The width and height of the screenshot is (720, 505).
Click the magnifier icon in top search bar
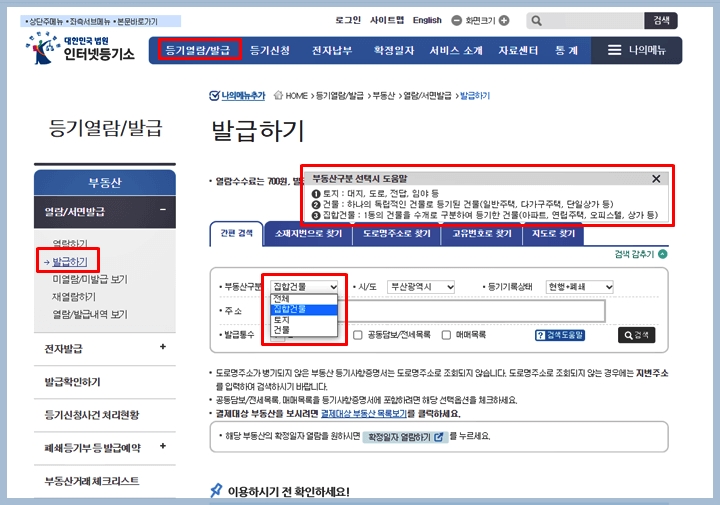536,21
